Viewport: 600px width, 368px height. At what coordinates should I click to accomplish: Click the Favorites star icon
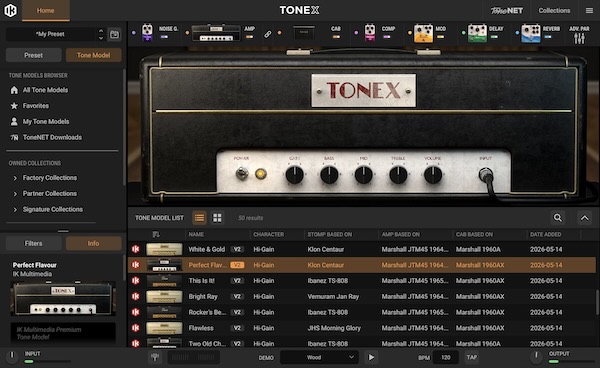point(14,106)
